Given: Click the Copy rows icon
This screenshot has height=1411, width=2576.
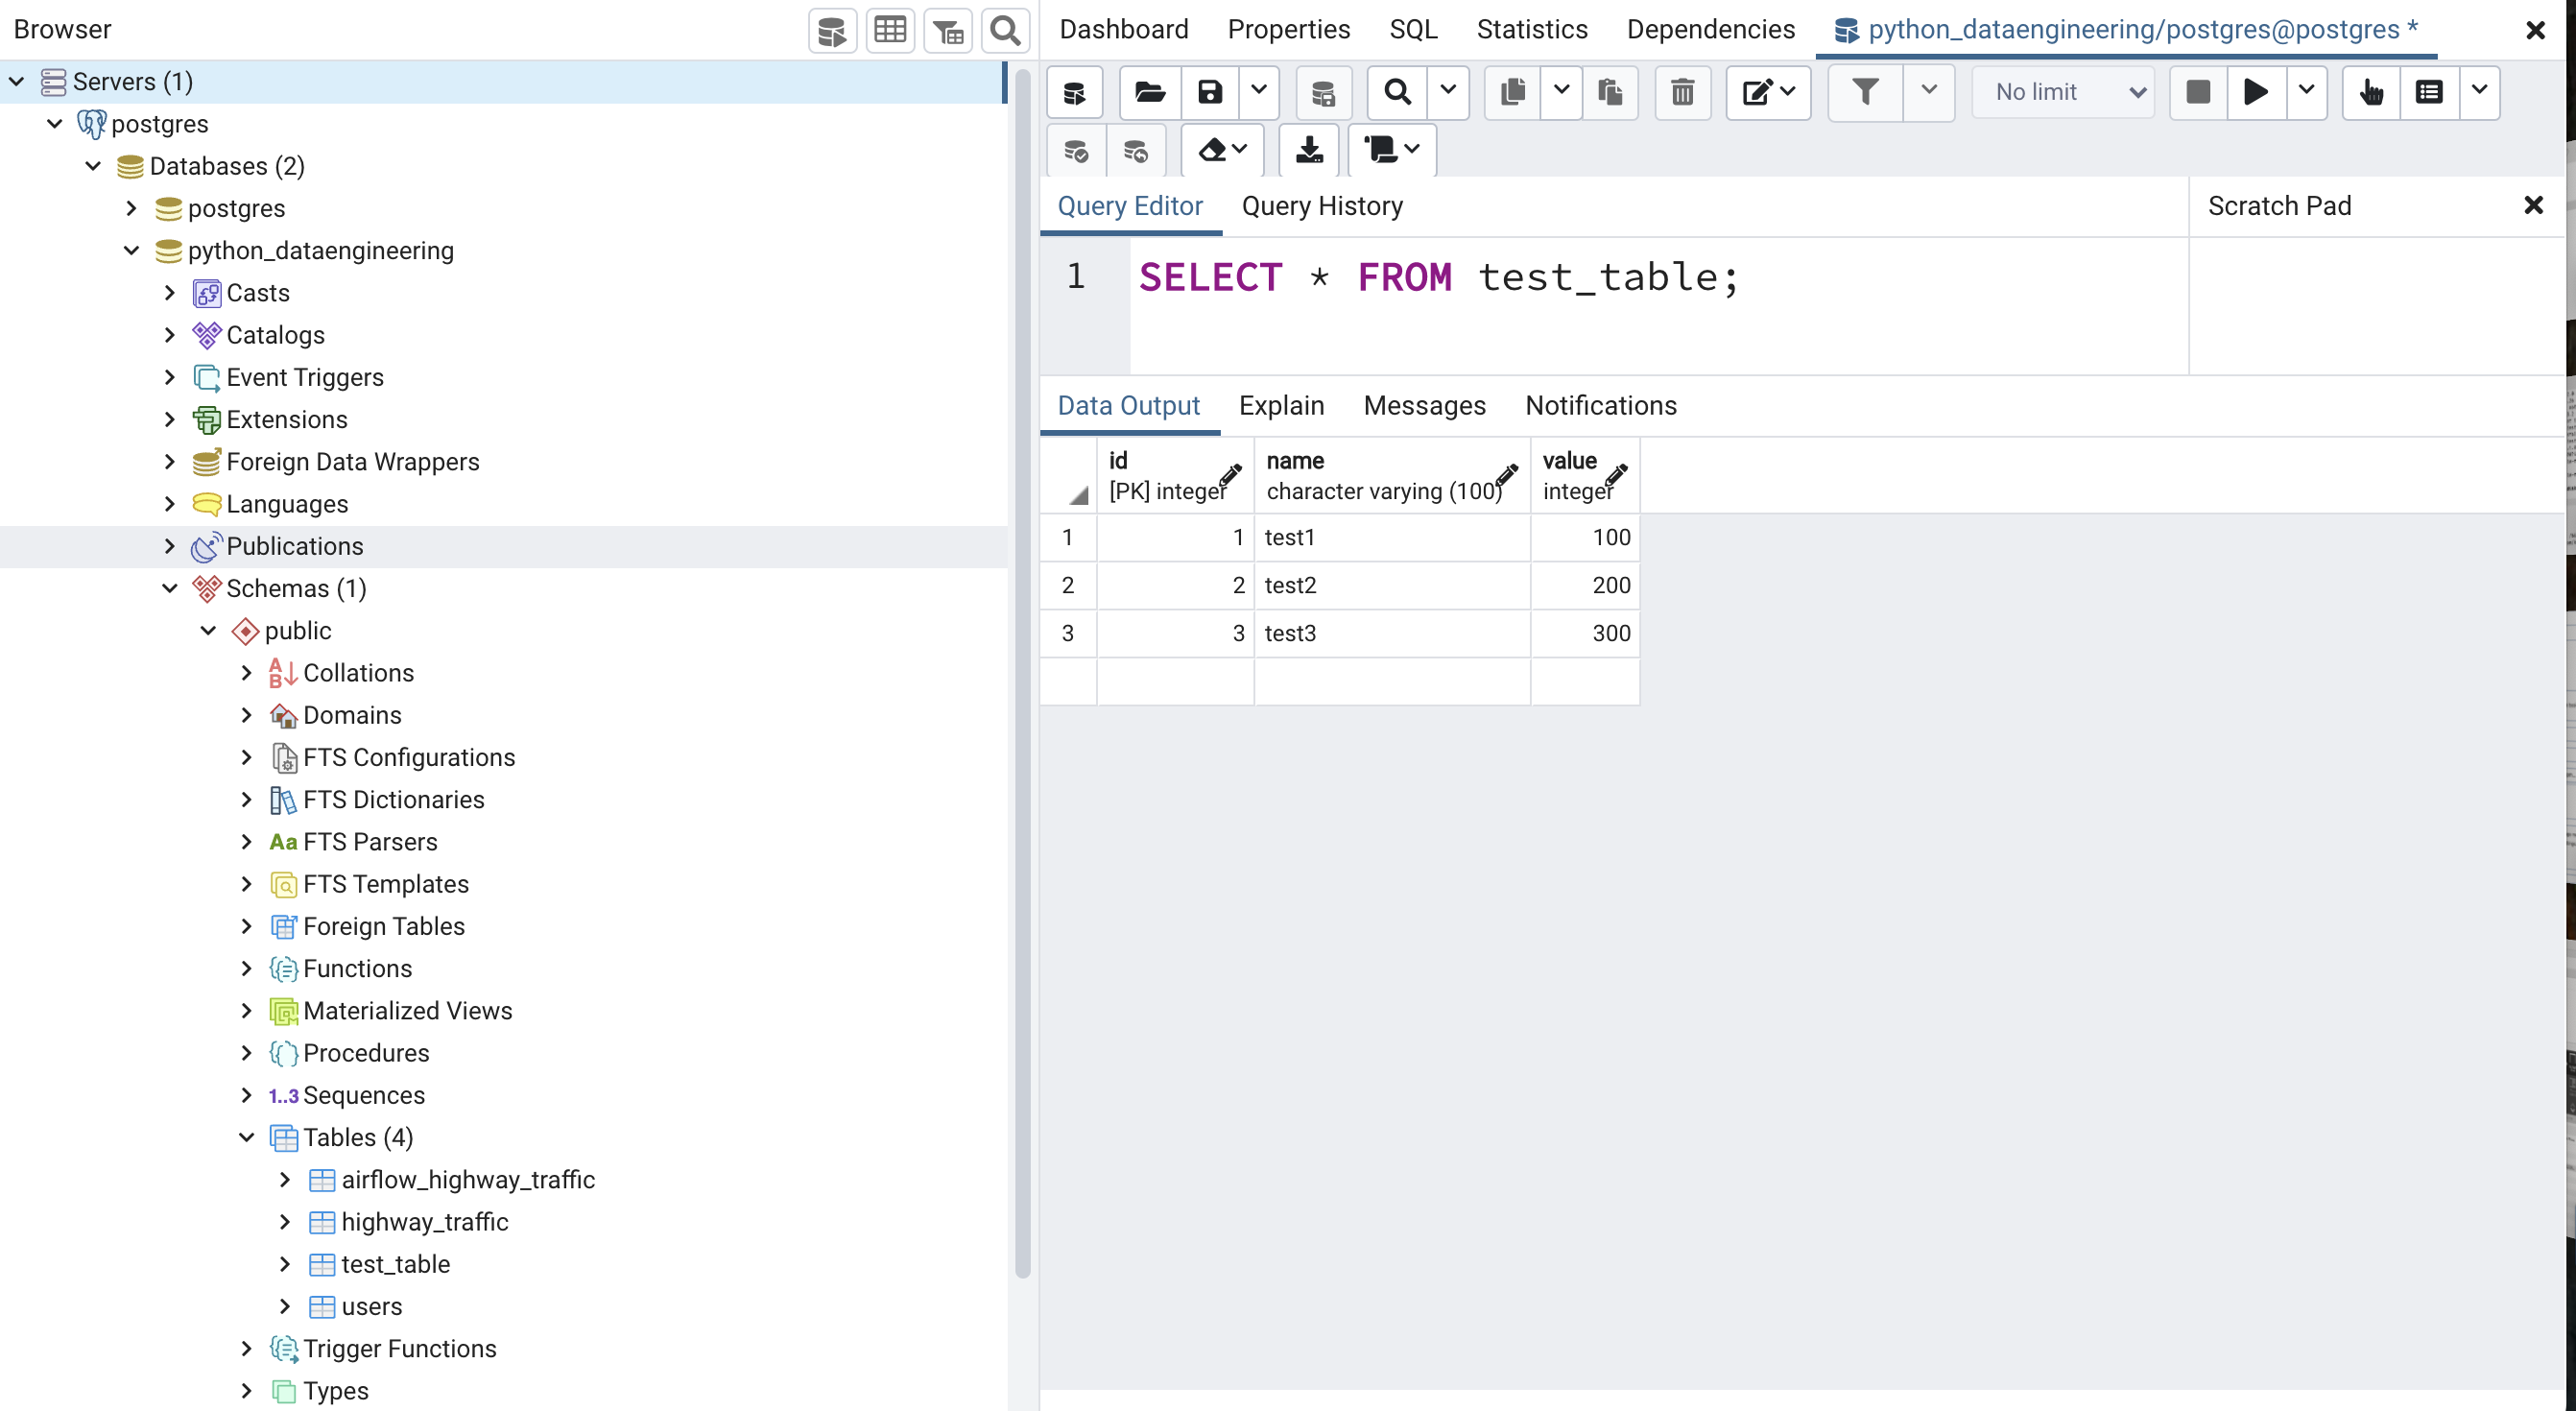Looking at the screenshot, I should (x=1512, y=92).
